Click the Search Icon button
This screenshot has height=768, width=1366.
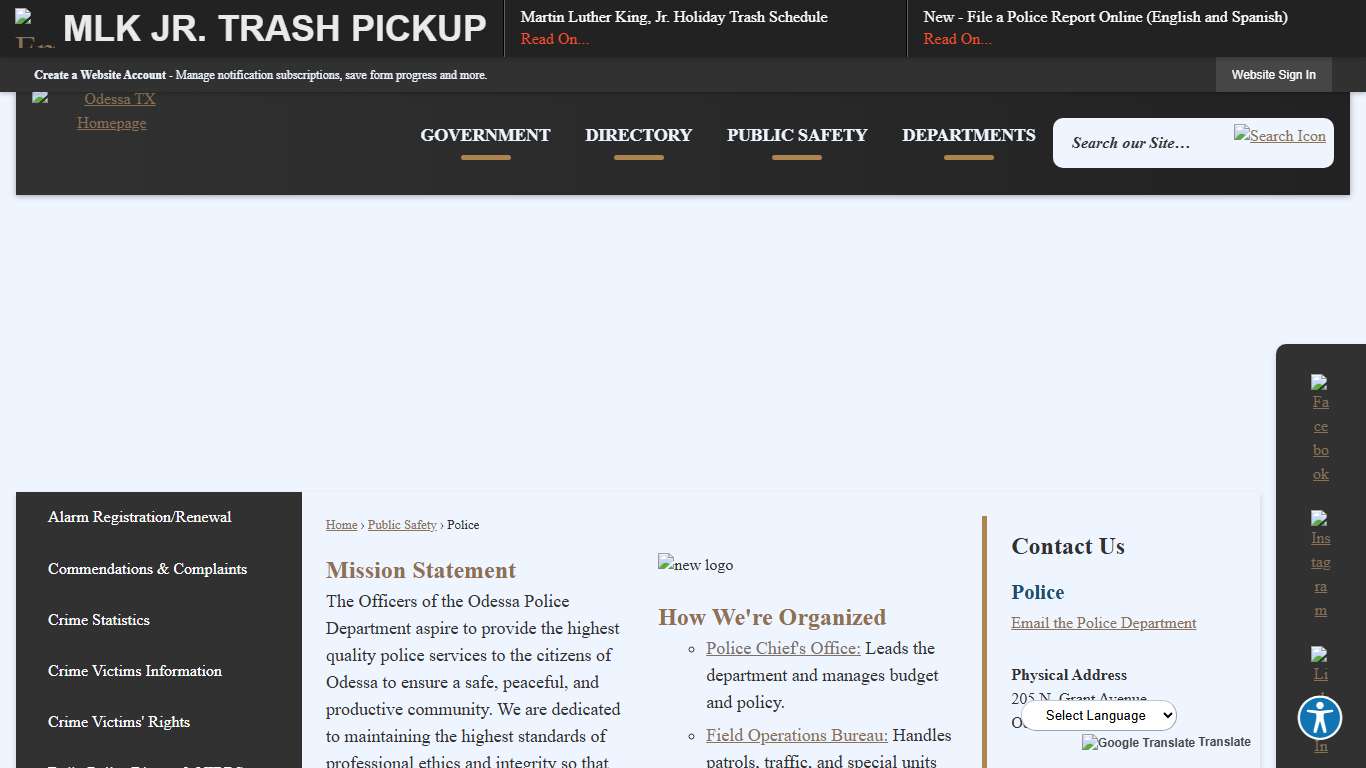point(1279,136)
